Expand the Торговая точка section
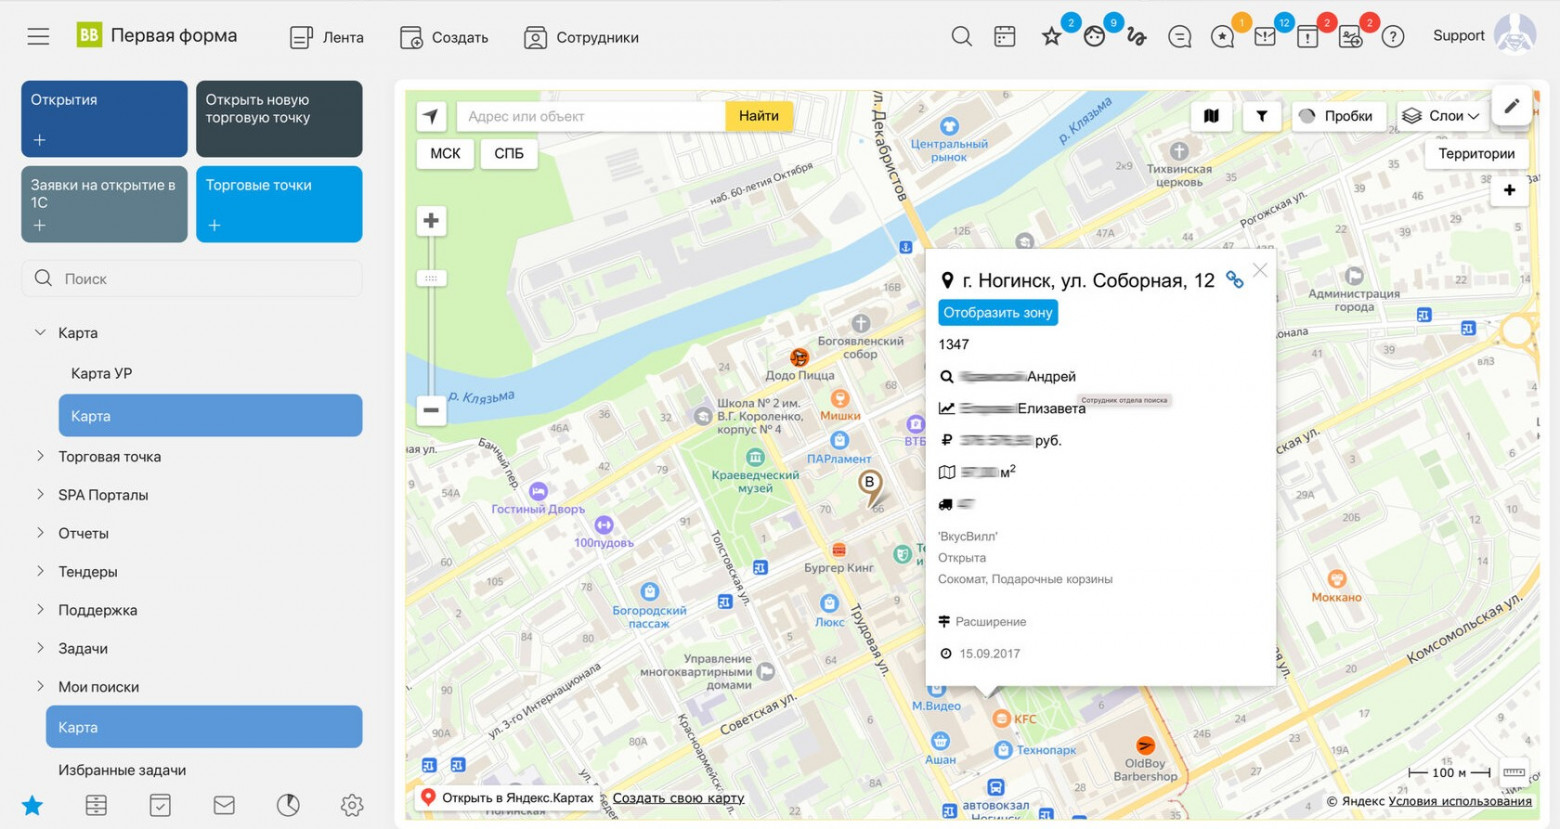Screen dimensions: 1560x829 click(110, 456)
